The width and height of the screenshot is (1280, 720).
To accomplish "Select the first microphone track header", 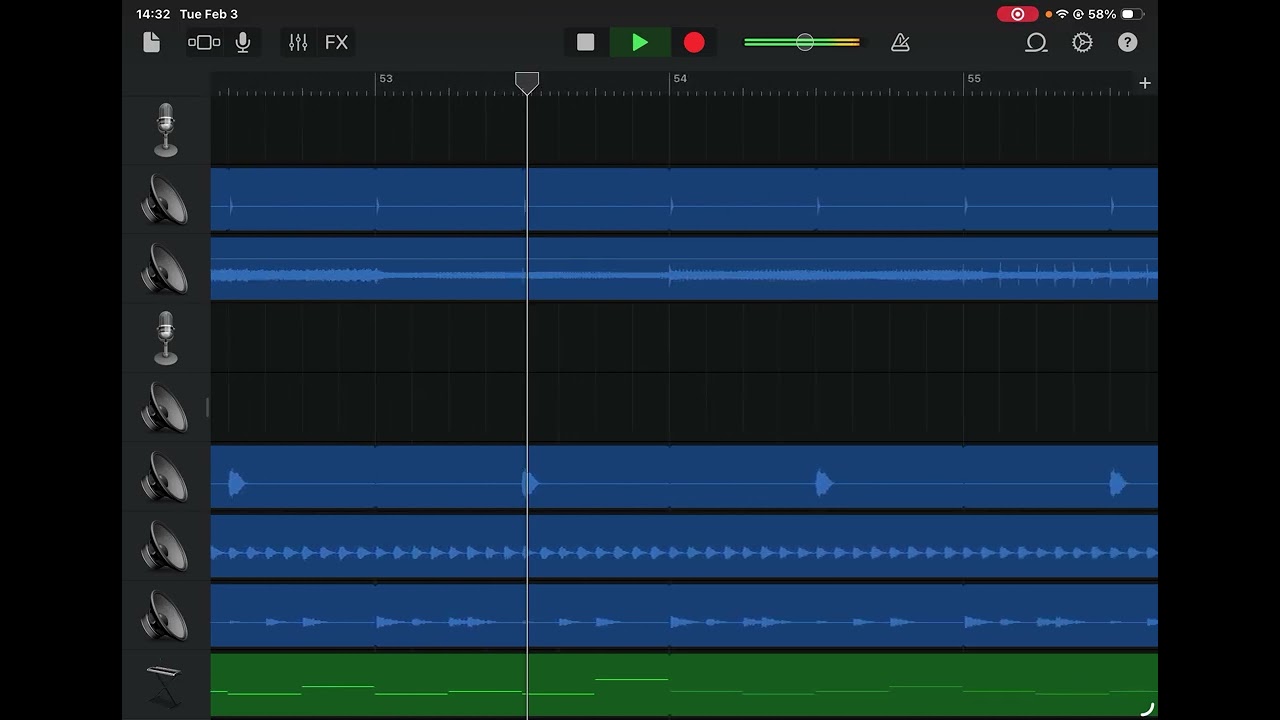I will (x=166, y=130).
